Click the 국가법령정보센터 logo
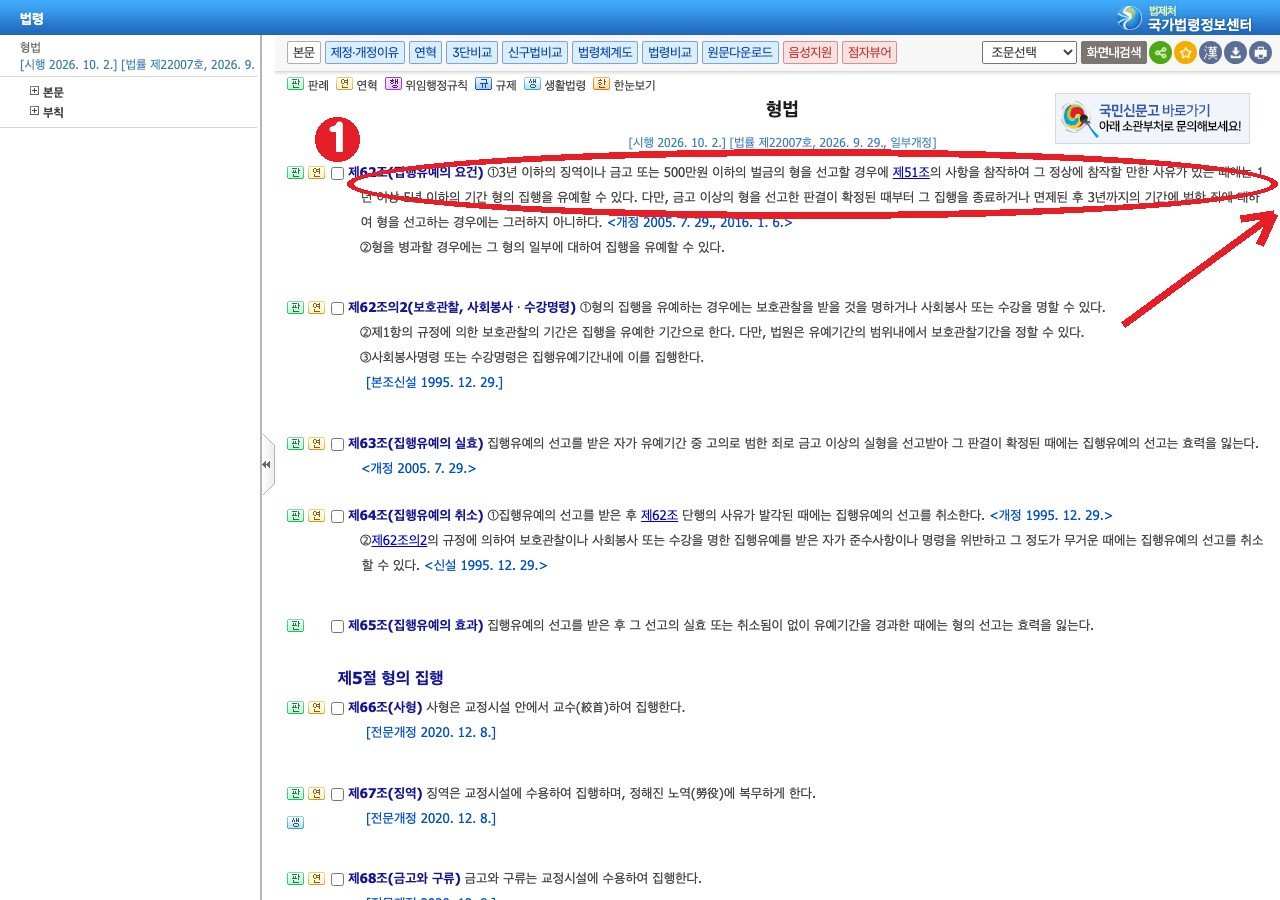The height and width of the screenshot is (900, 1280). [x=1185, y=18]
